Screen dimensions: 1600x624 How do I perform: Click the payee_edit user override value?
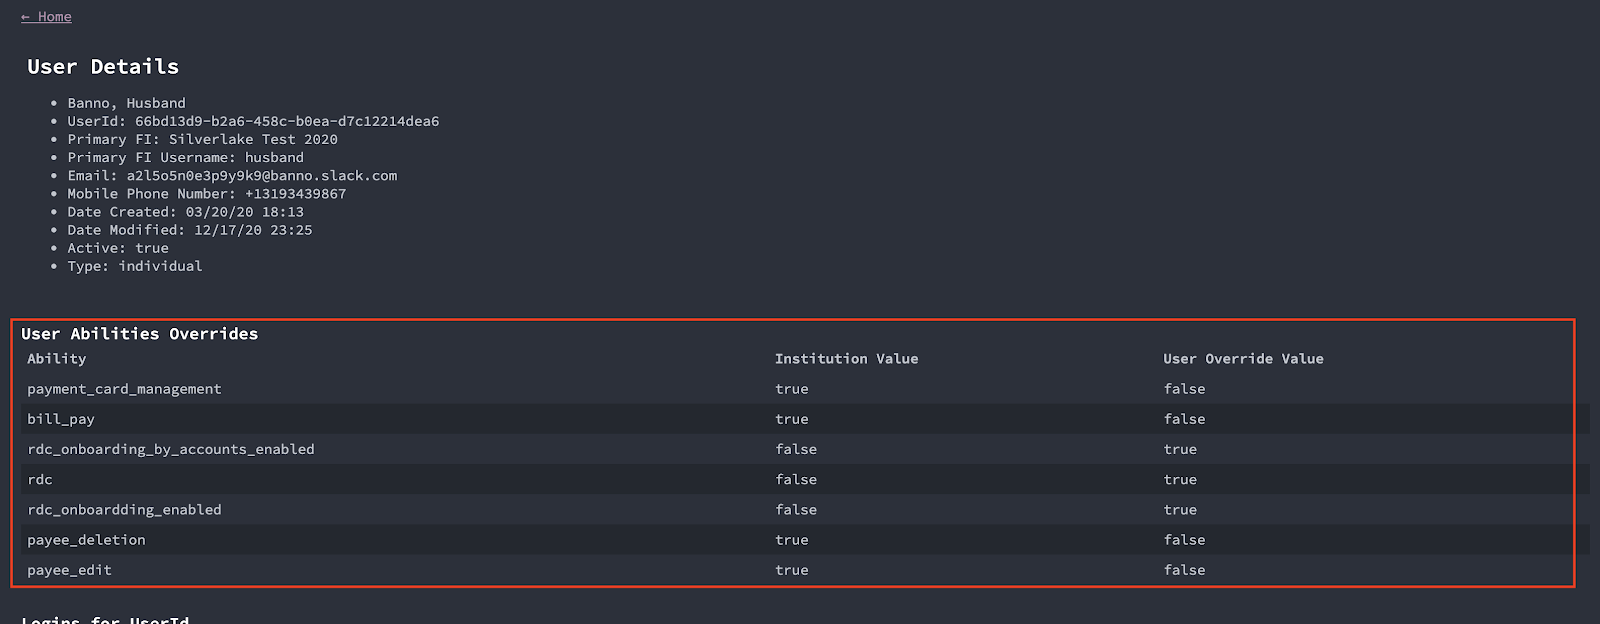(x=1184, y=570)
